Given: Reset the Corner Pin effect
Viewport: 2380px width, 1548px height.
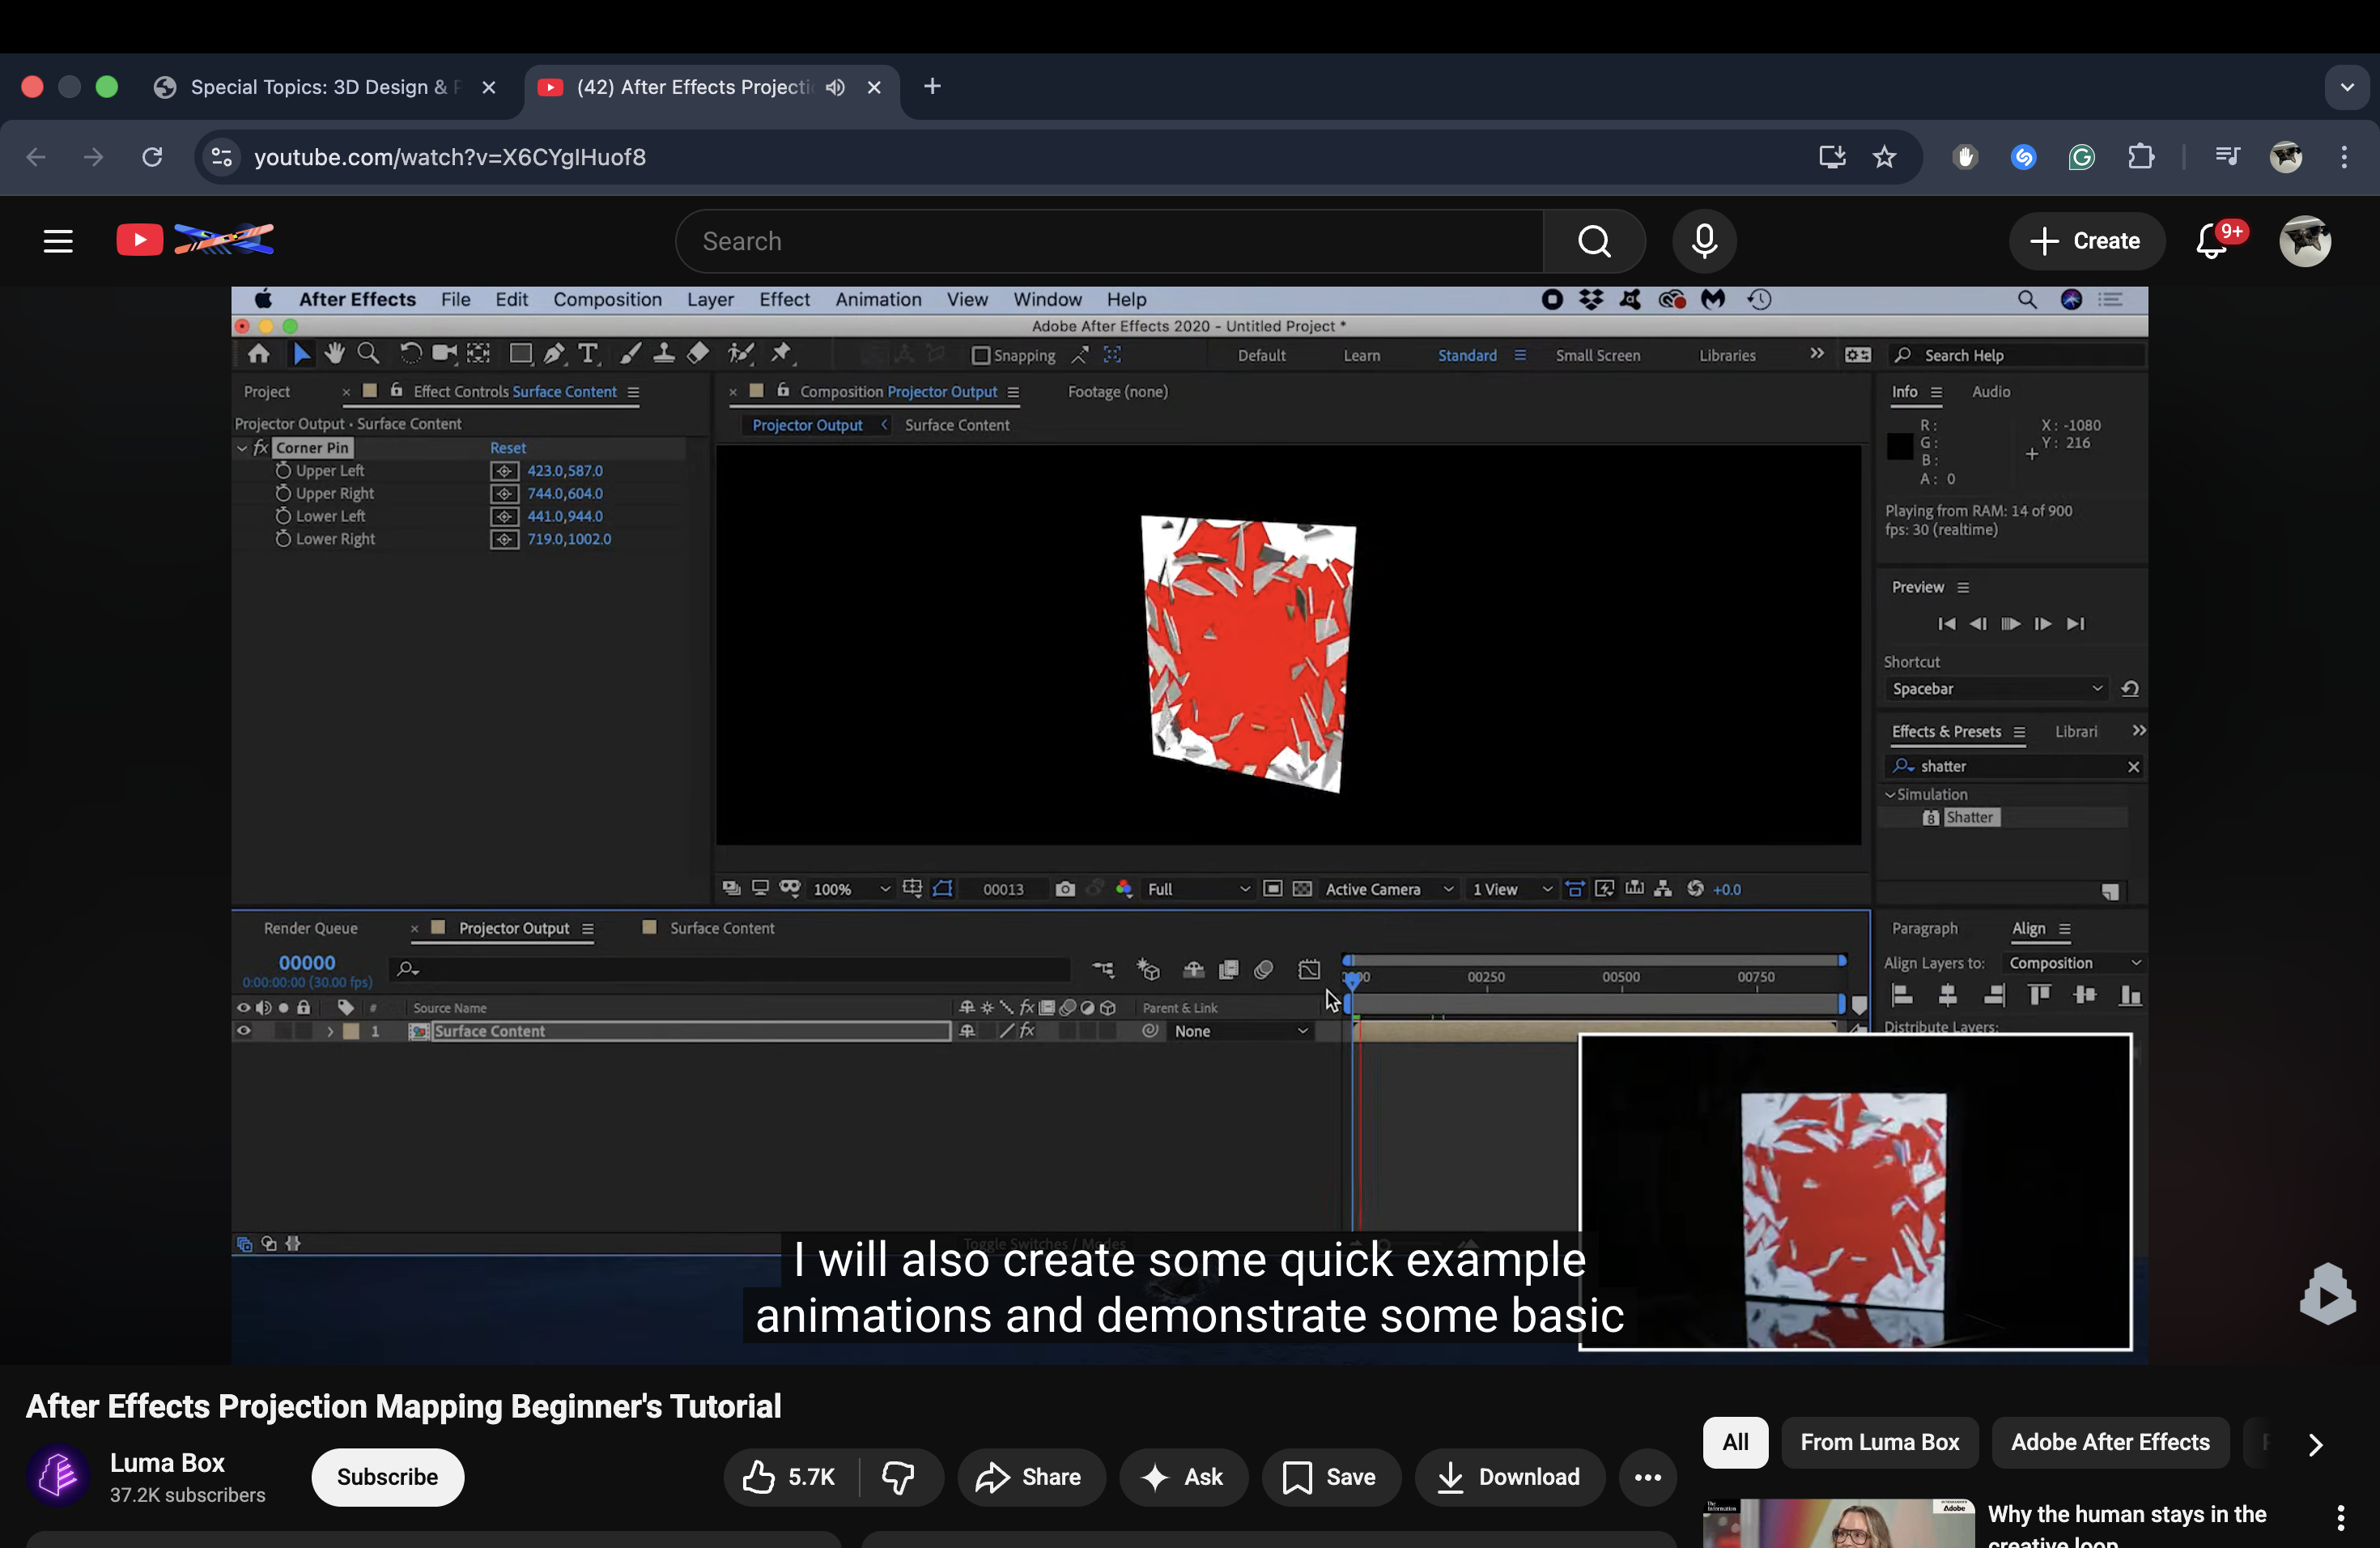Looking at the screenshot, I should [x=507, y=447].
